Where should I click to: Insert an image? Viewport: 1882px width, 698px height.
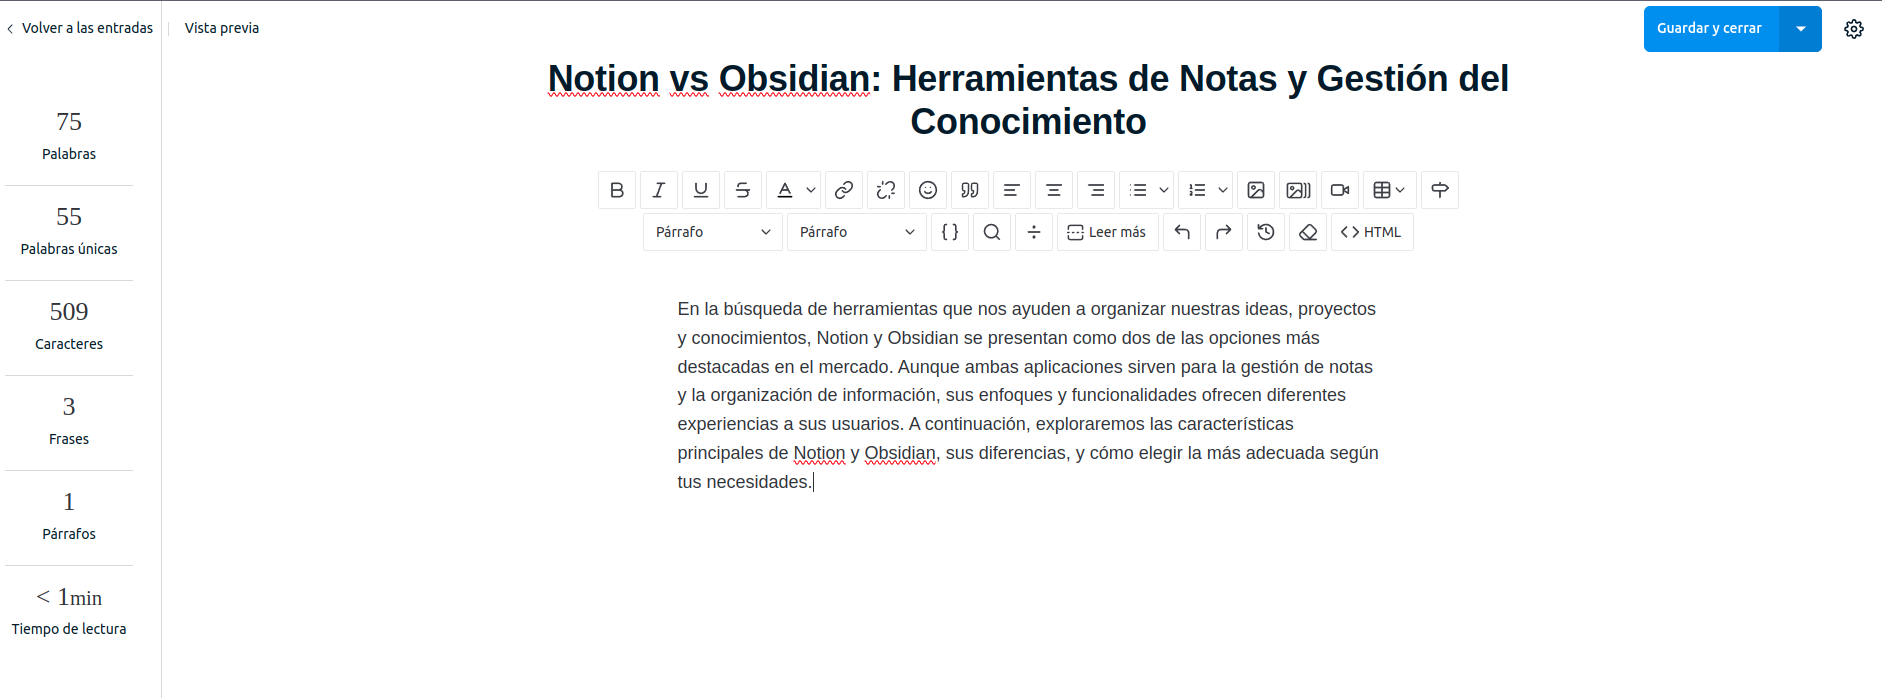[x=1257, y=190]
